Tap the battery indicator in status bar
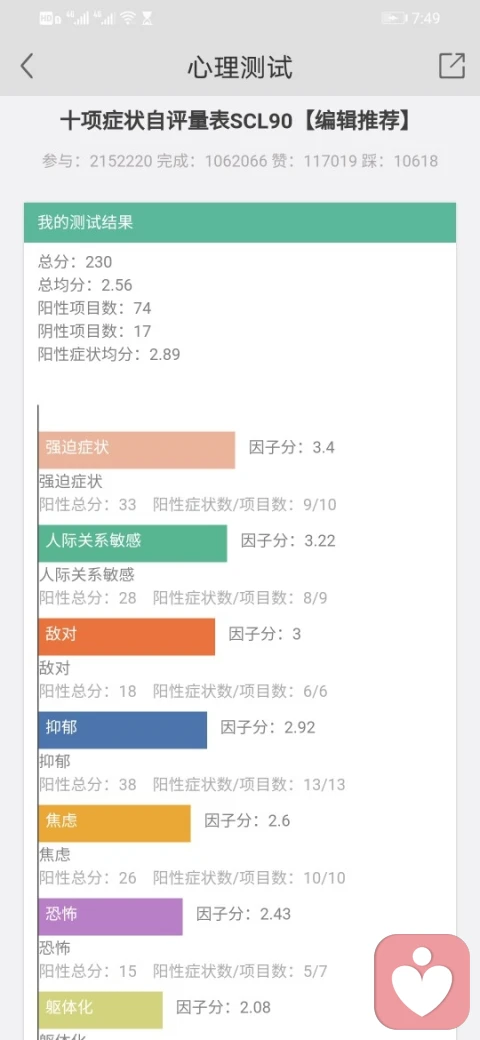This screenshot has width=480, height=1040. point(394,18)
